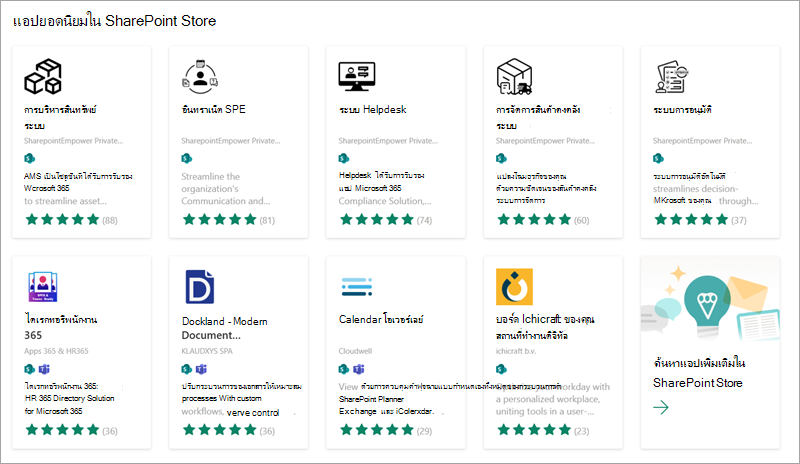Click publisher name 'Cloudwell'
This screenshot has height=464, width=800.
355,351
